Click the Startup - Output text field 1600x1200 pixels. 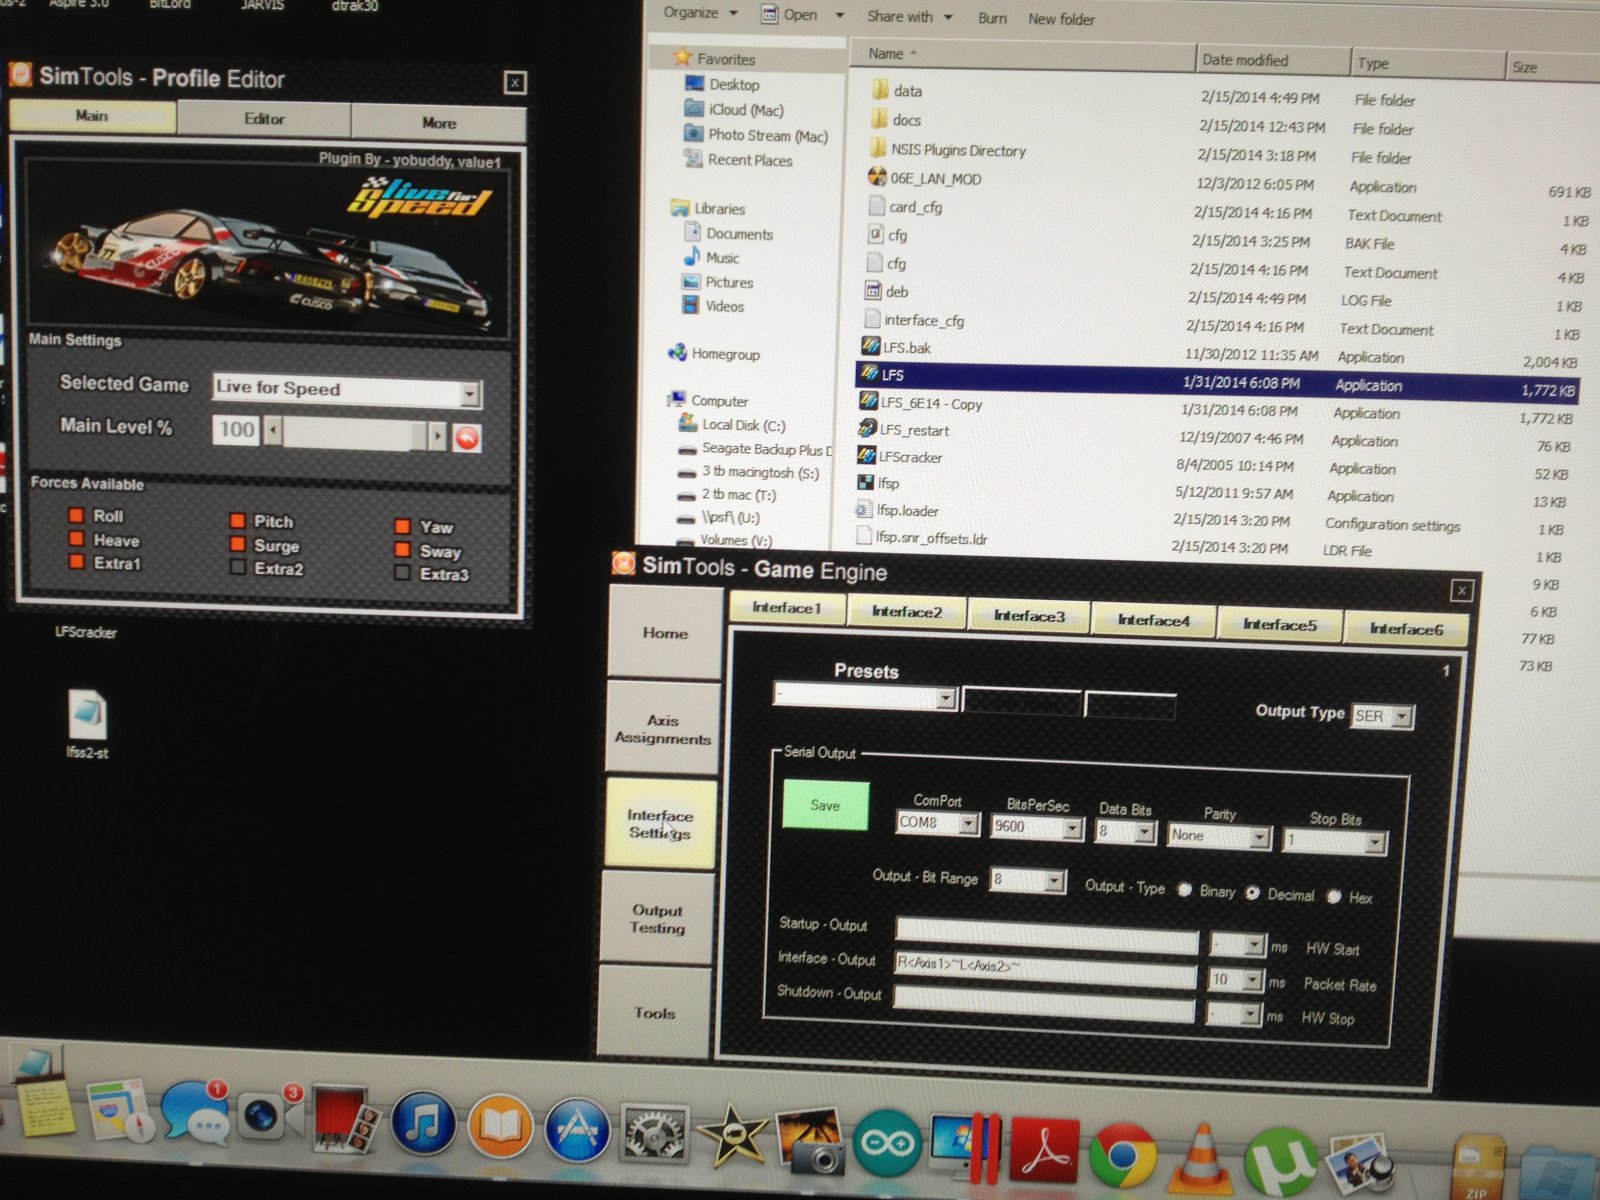pos(1047,934)
